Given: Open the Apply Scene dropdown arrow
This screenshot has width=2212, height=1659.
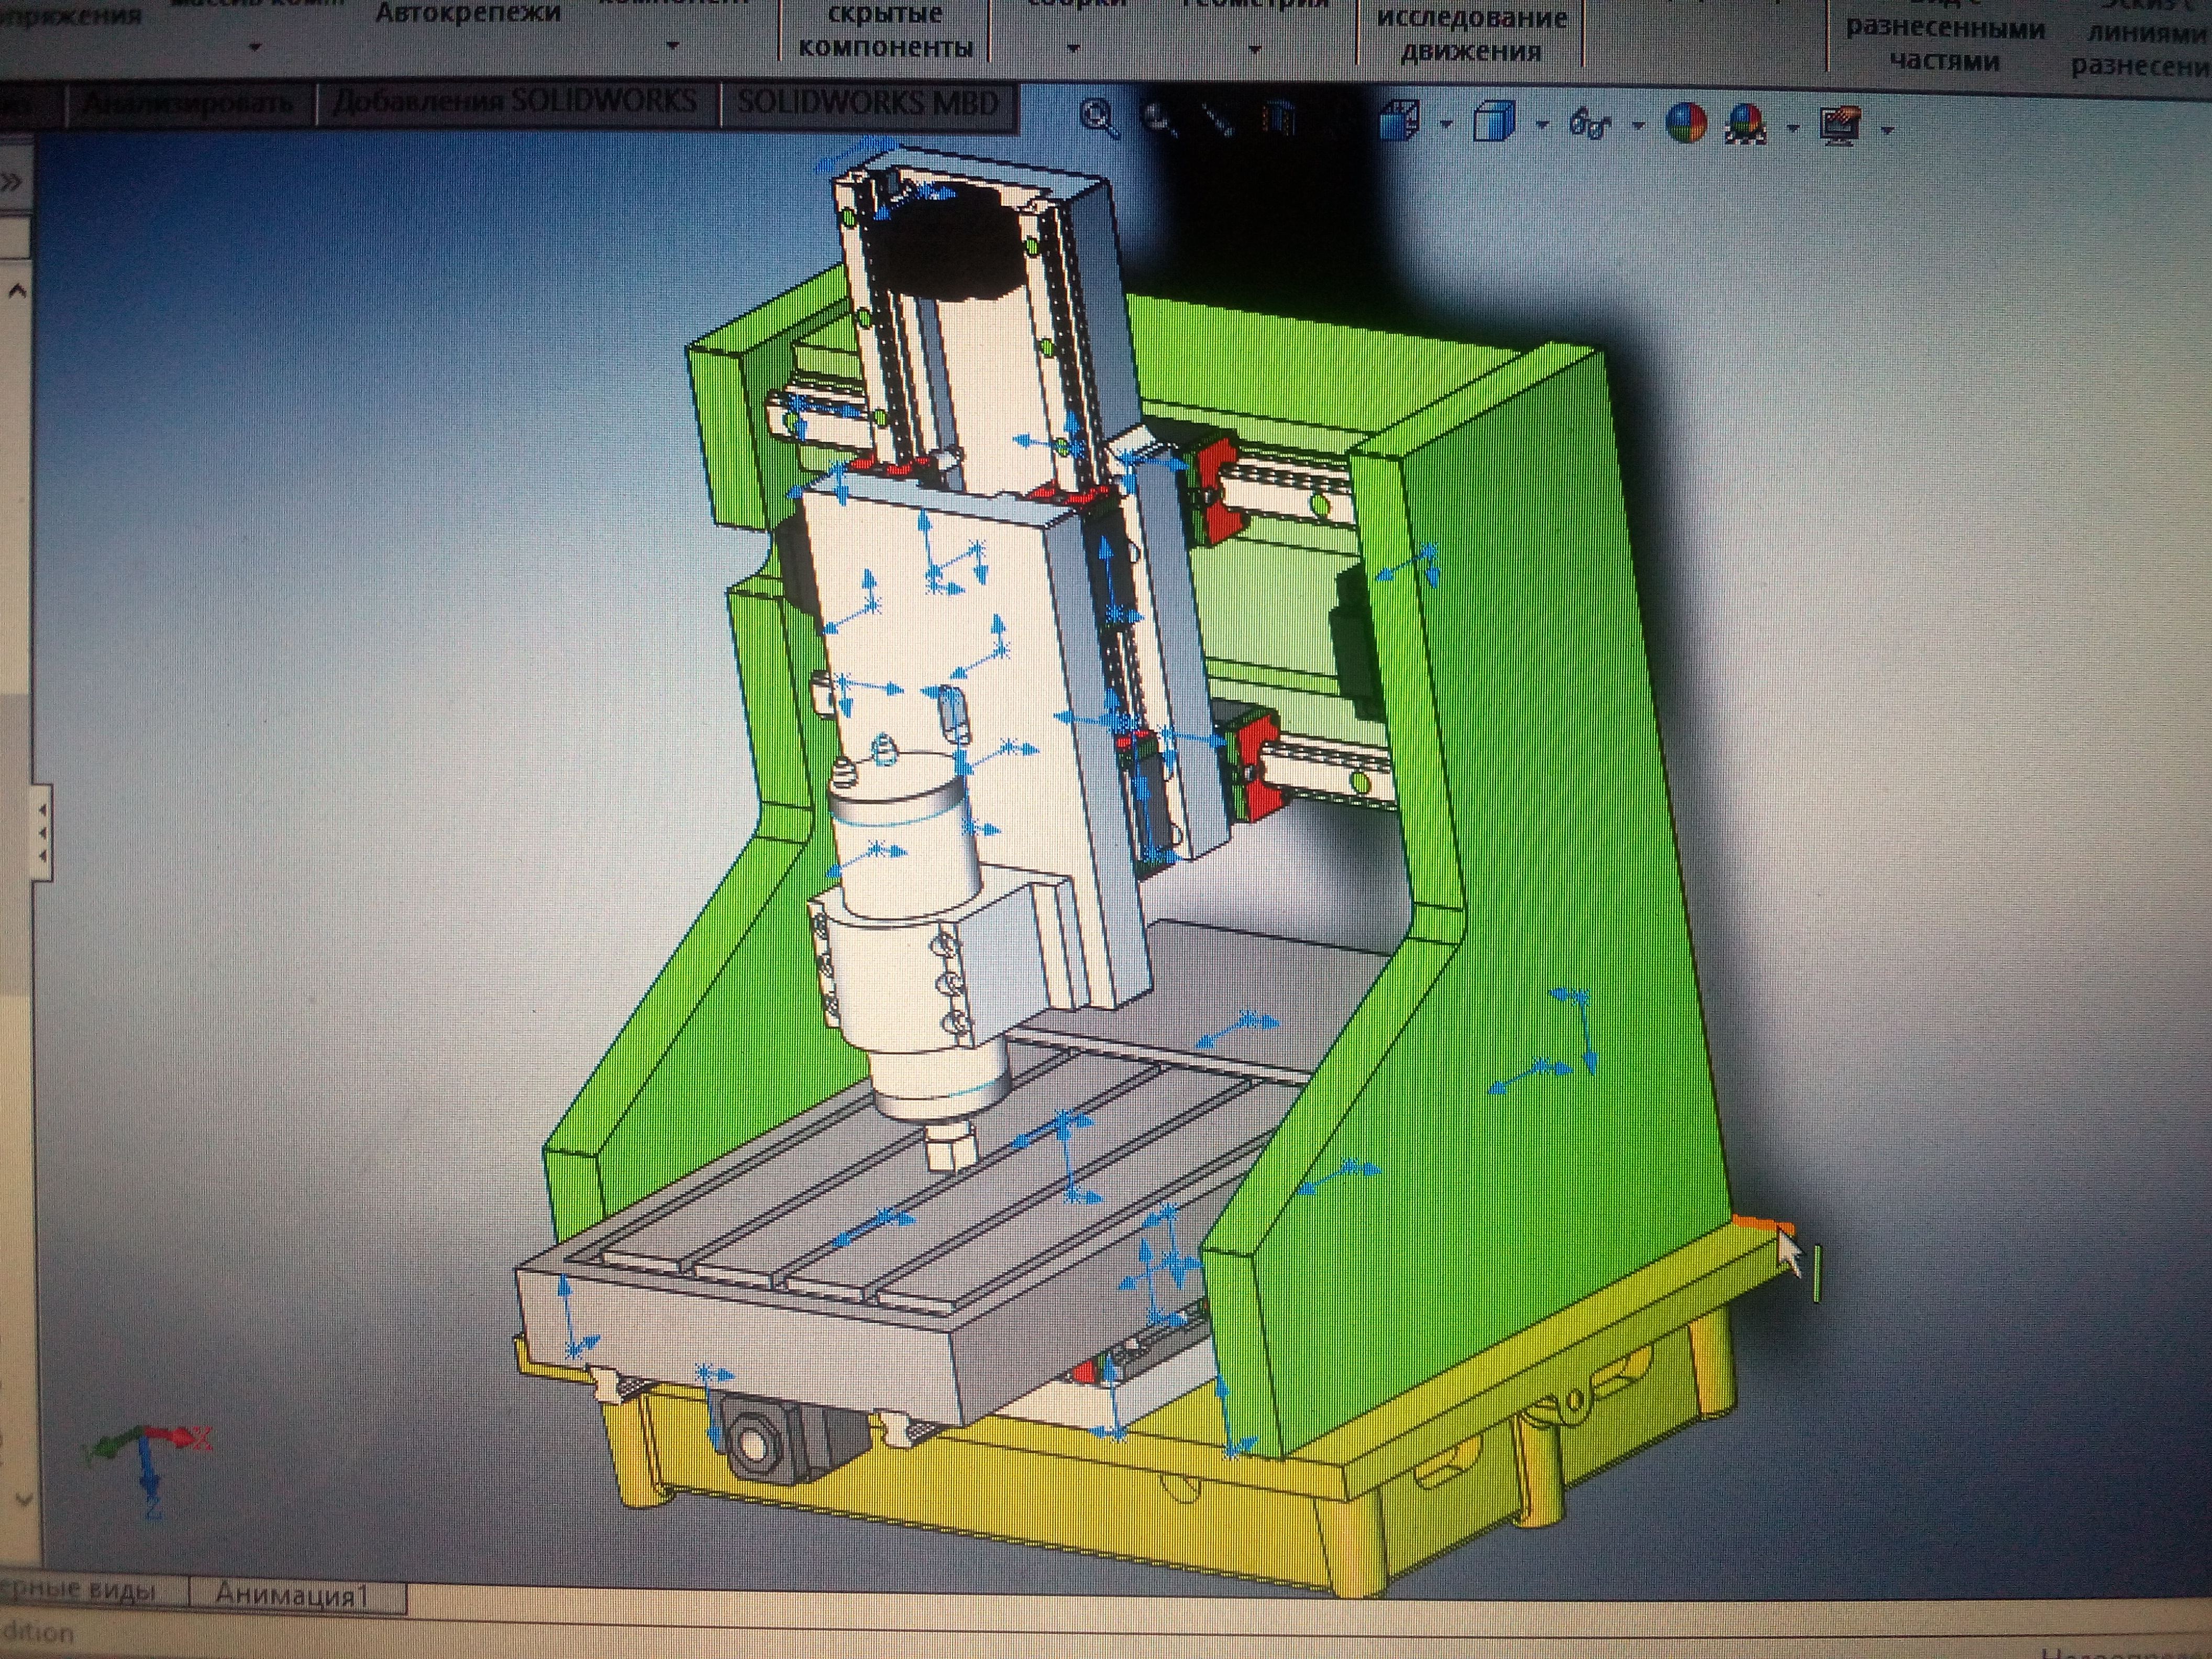Looking at the screenshot, I should pyautogui.click(x=1792, y=128).
